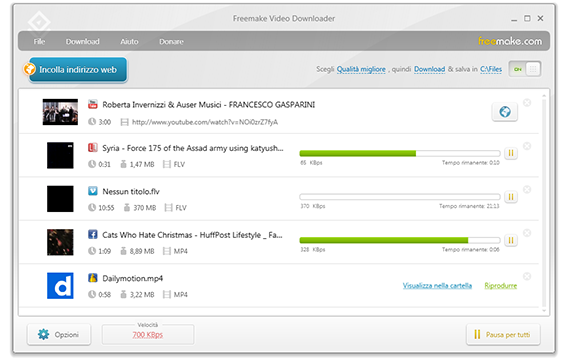Click the Dailymotion source icon
This screenshot has height=360, width=570.
[93, 278]
